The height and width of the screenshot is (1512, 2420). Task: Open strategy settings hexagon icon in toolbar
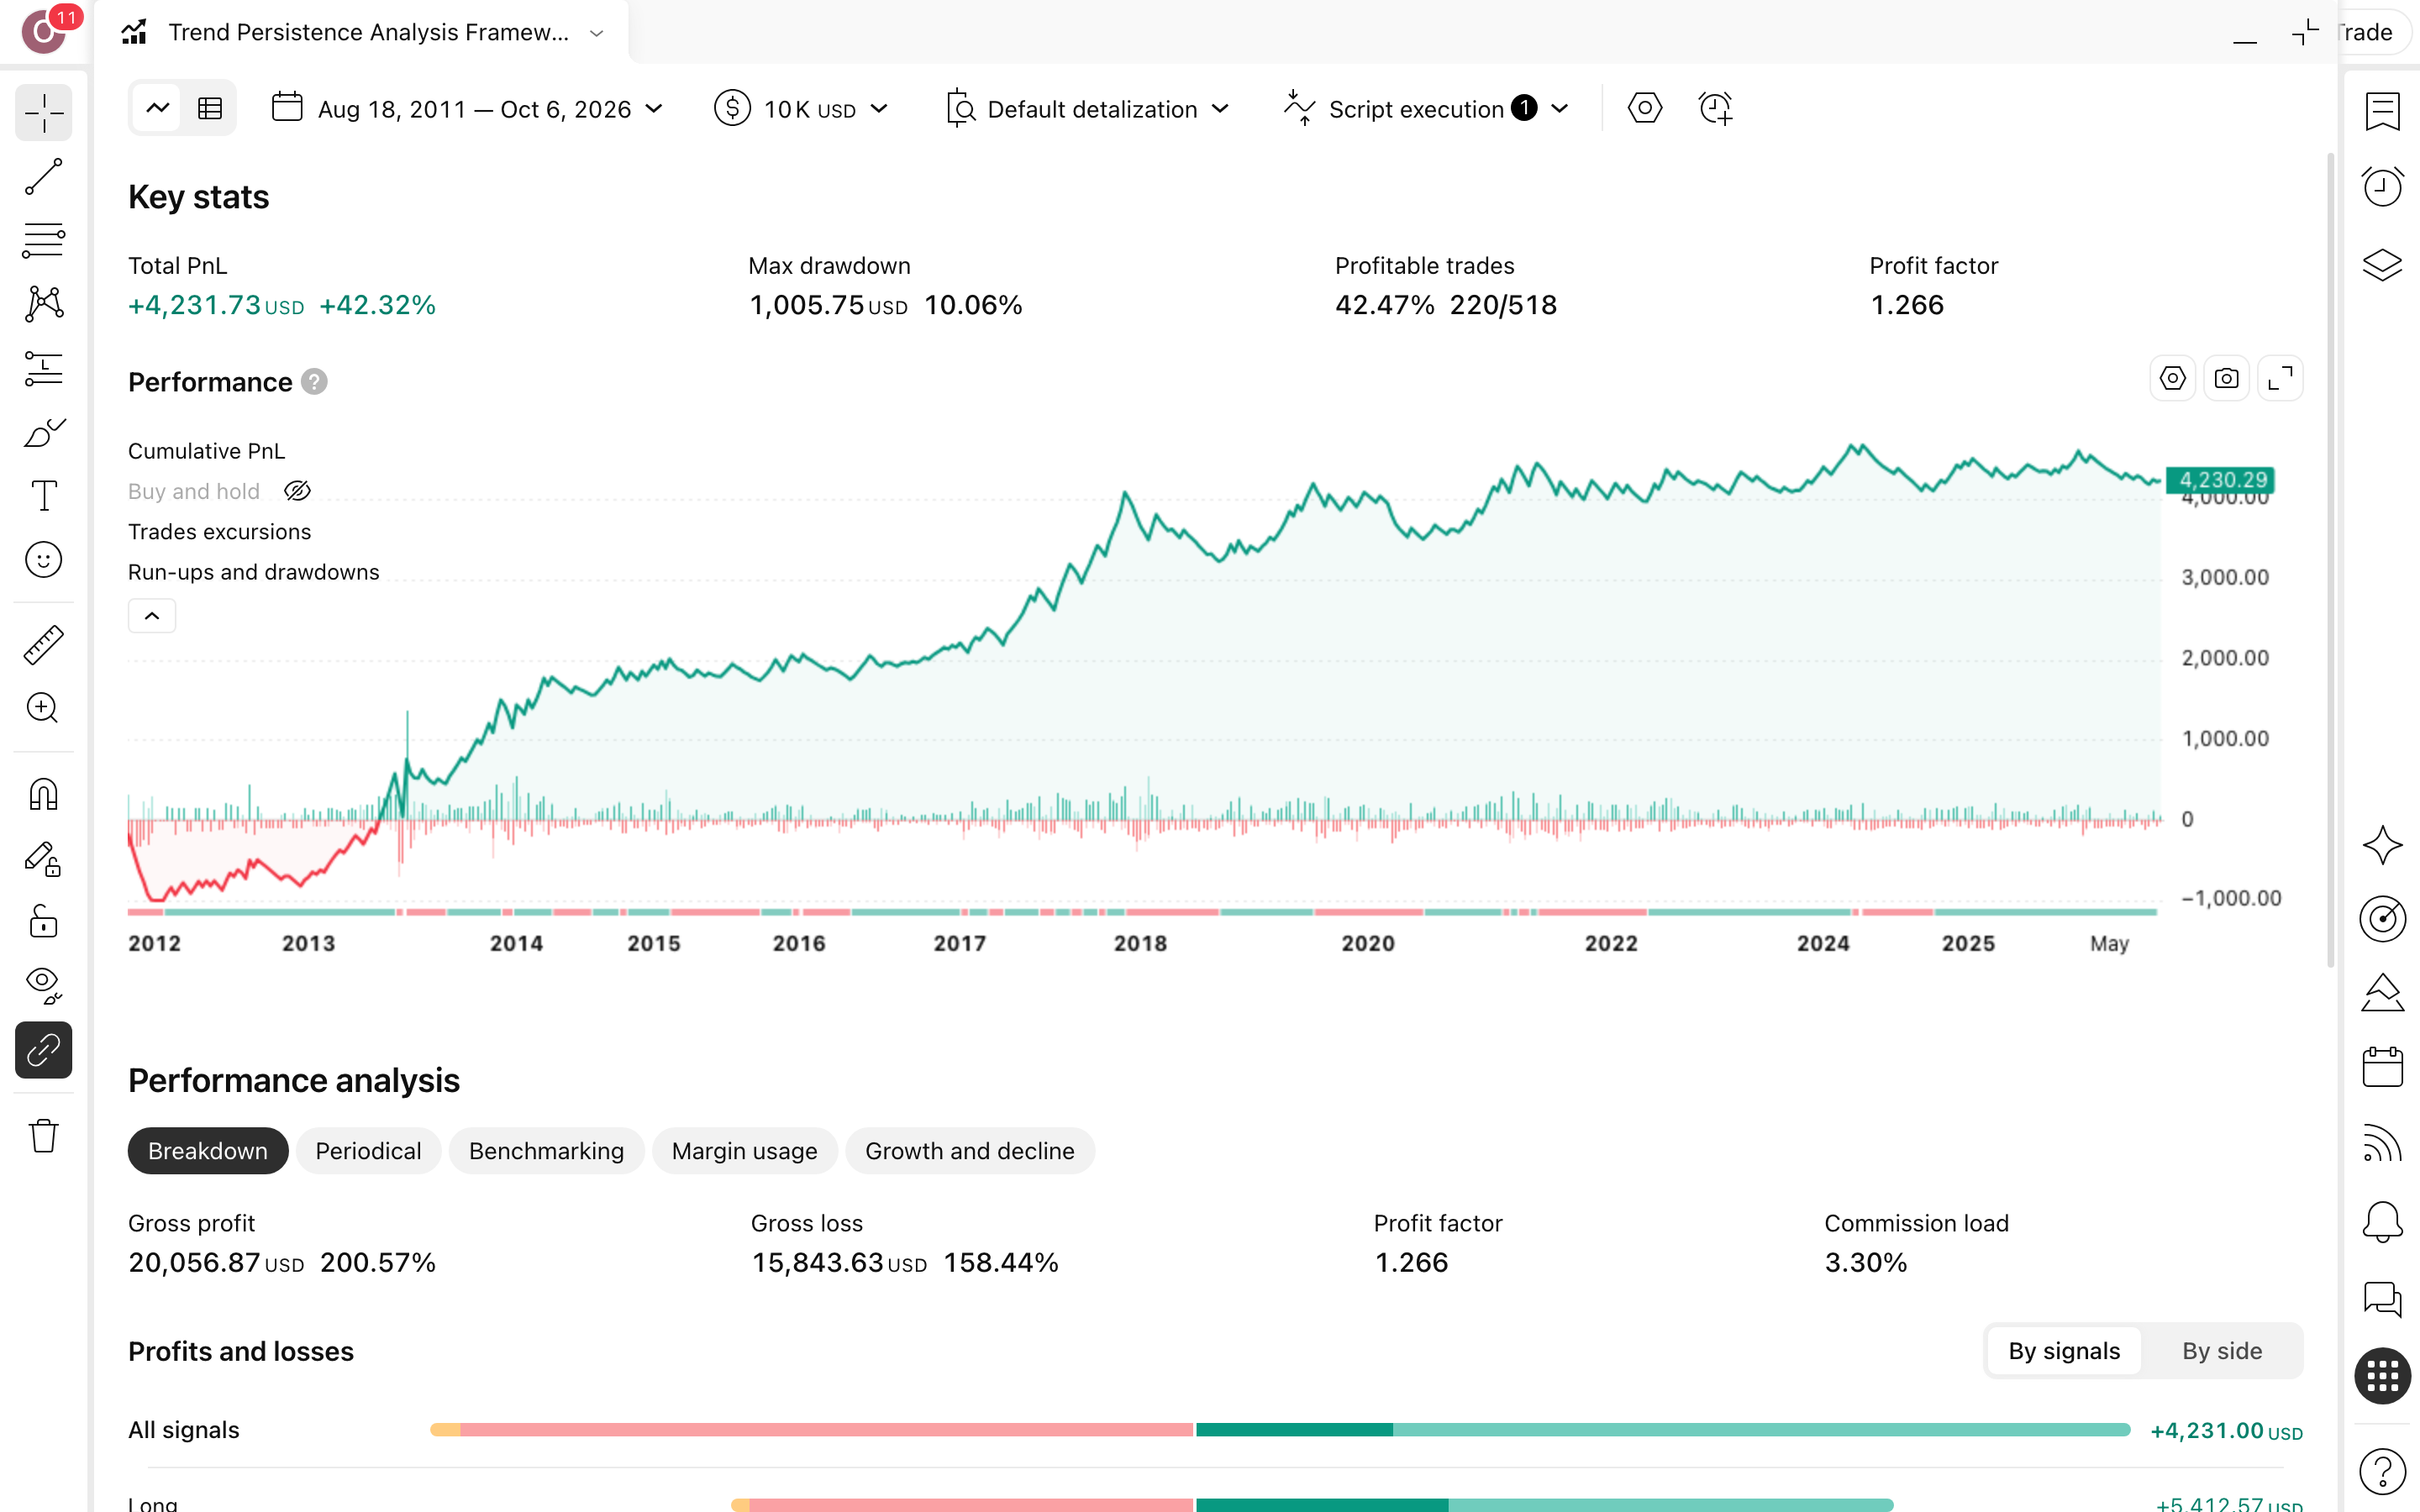click(x=1645, y=108)
